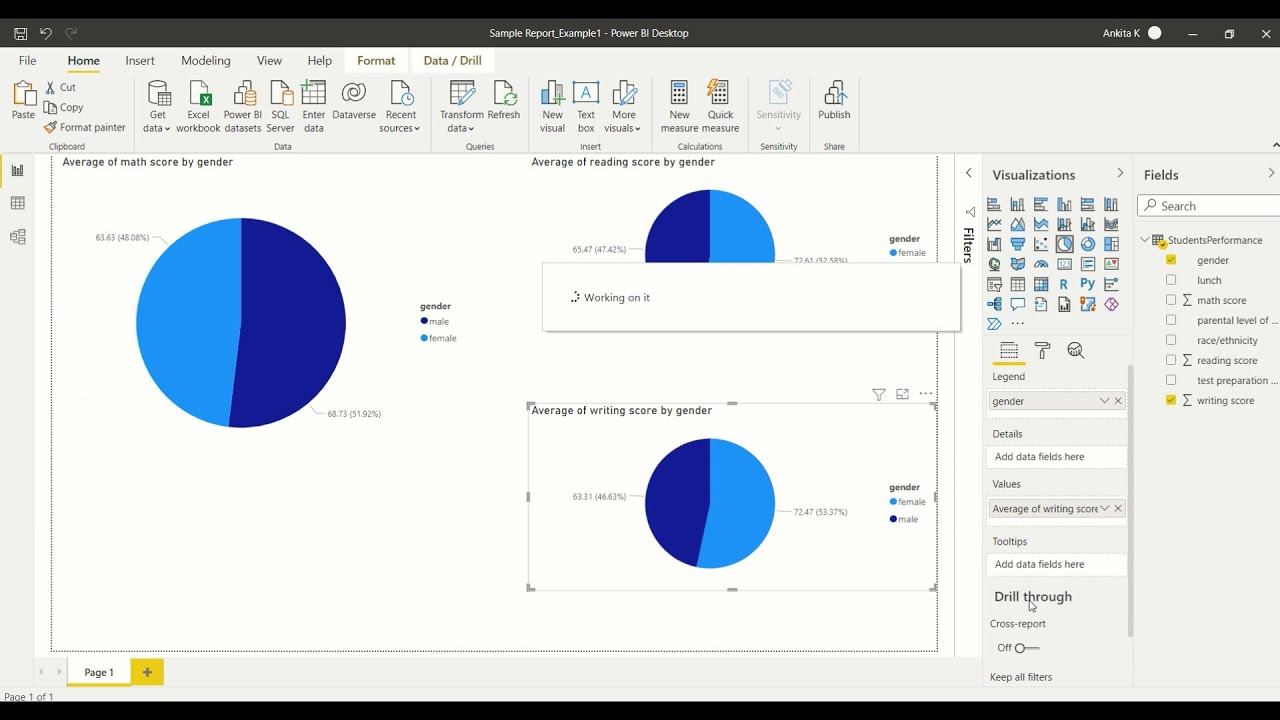Switch to the Insert ribbon tab
1280x720 pixels.
(140, 61)
